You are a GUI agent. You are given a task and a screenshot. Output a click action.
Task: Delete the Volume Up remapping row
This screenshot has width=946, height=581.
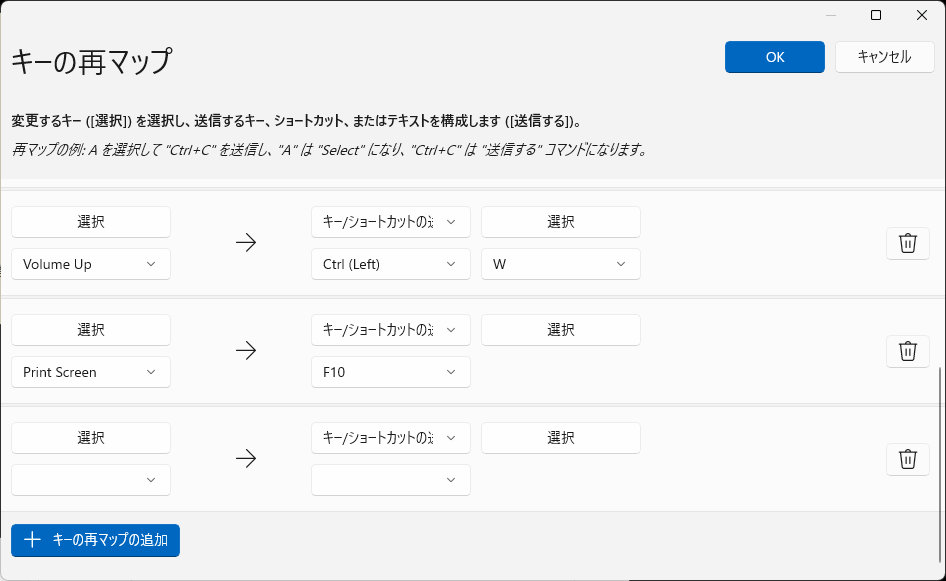click(907, 243)
